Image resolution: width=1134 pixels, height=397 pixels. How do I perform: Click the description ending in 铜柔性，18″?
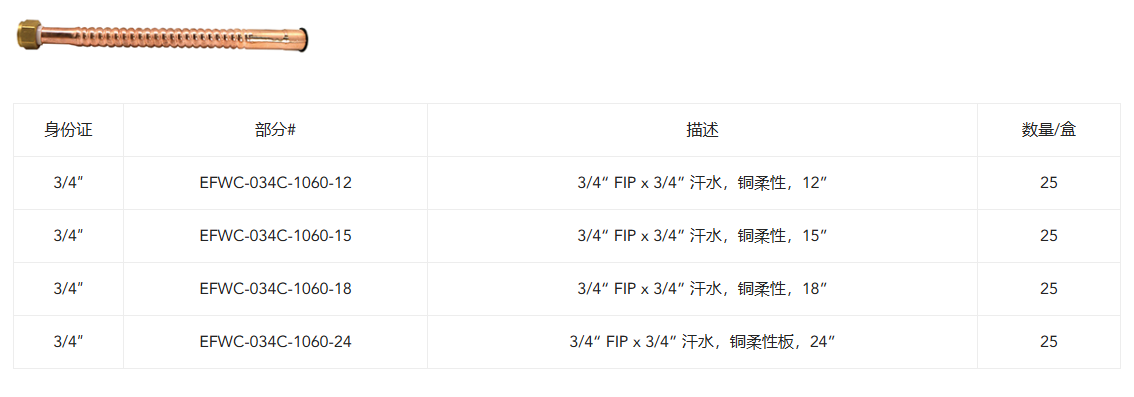(x=702, y=289)
